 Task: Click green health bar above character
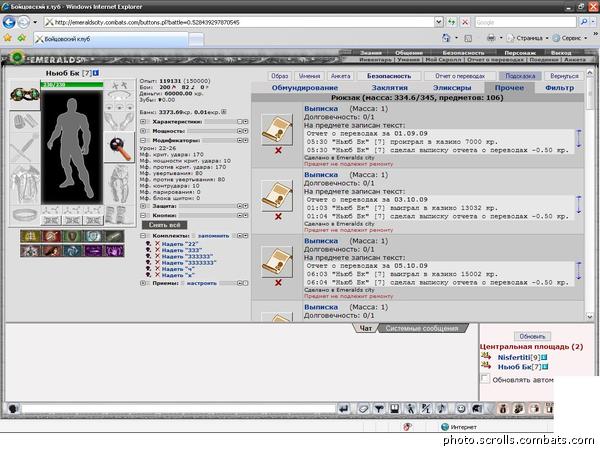tap(72, 85)
